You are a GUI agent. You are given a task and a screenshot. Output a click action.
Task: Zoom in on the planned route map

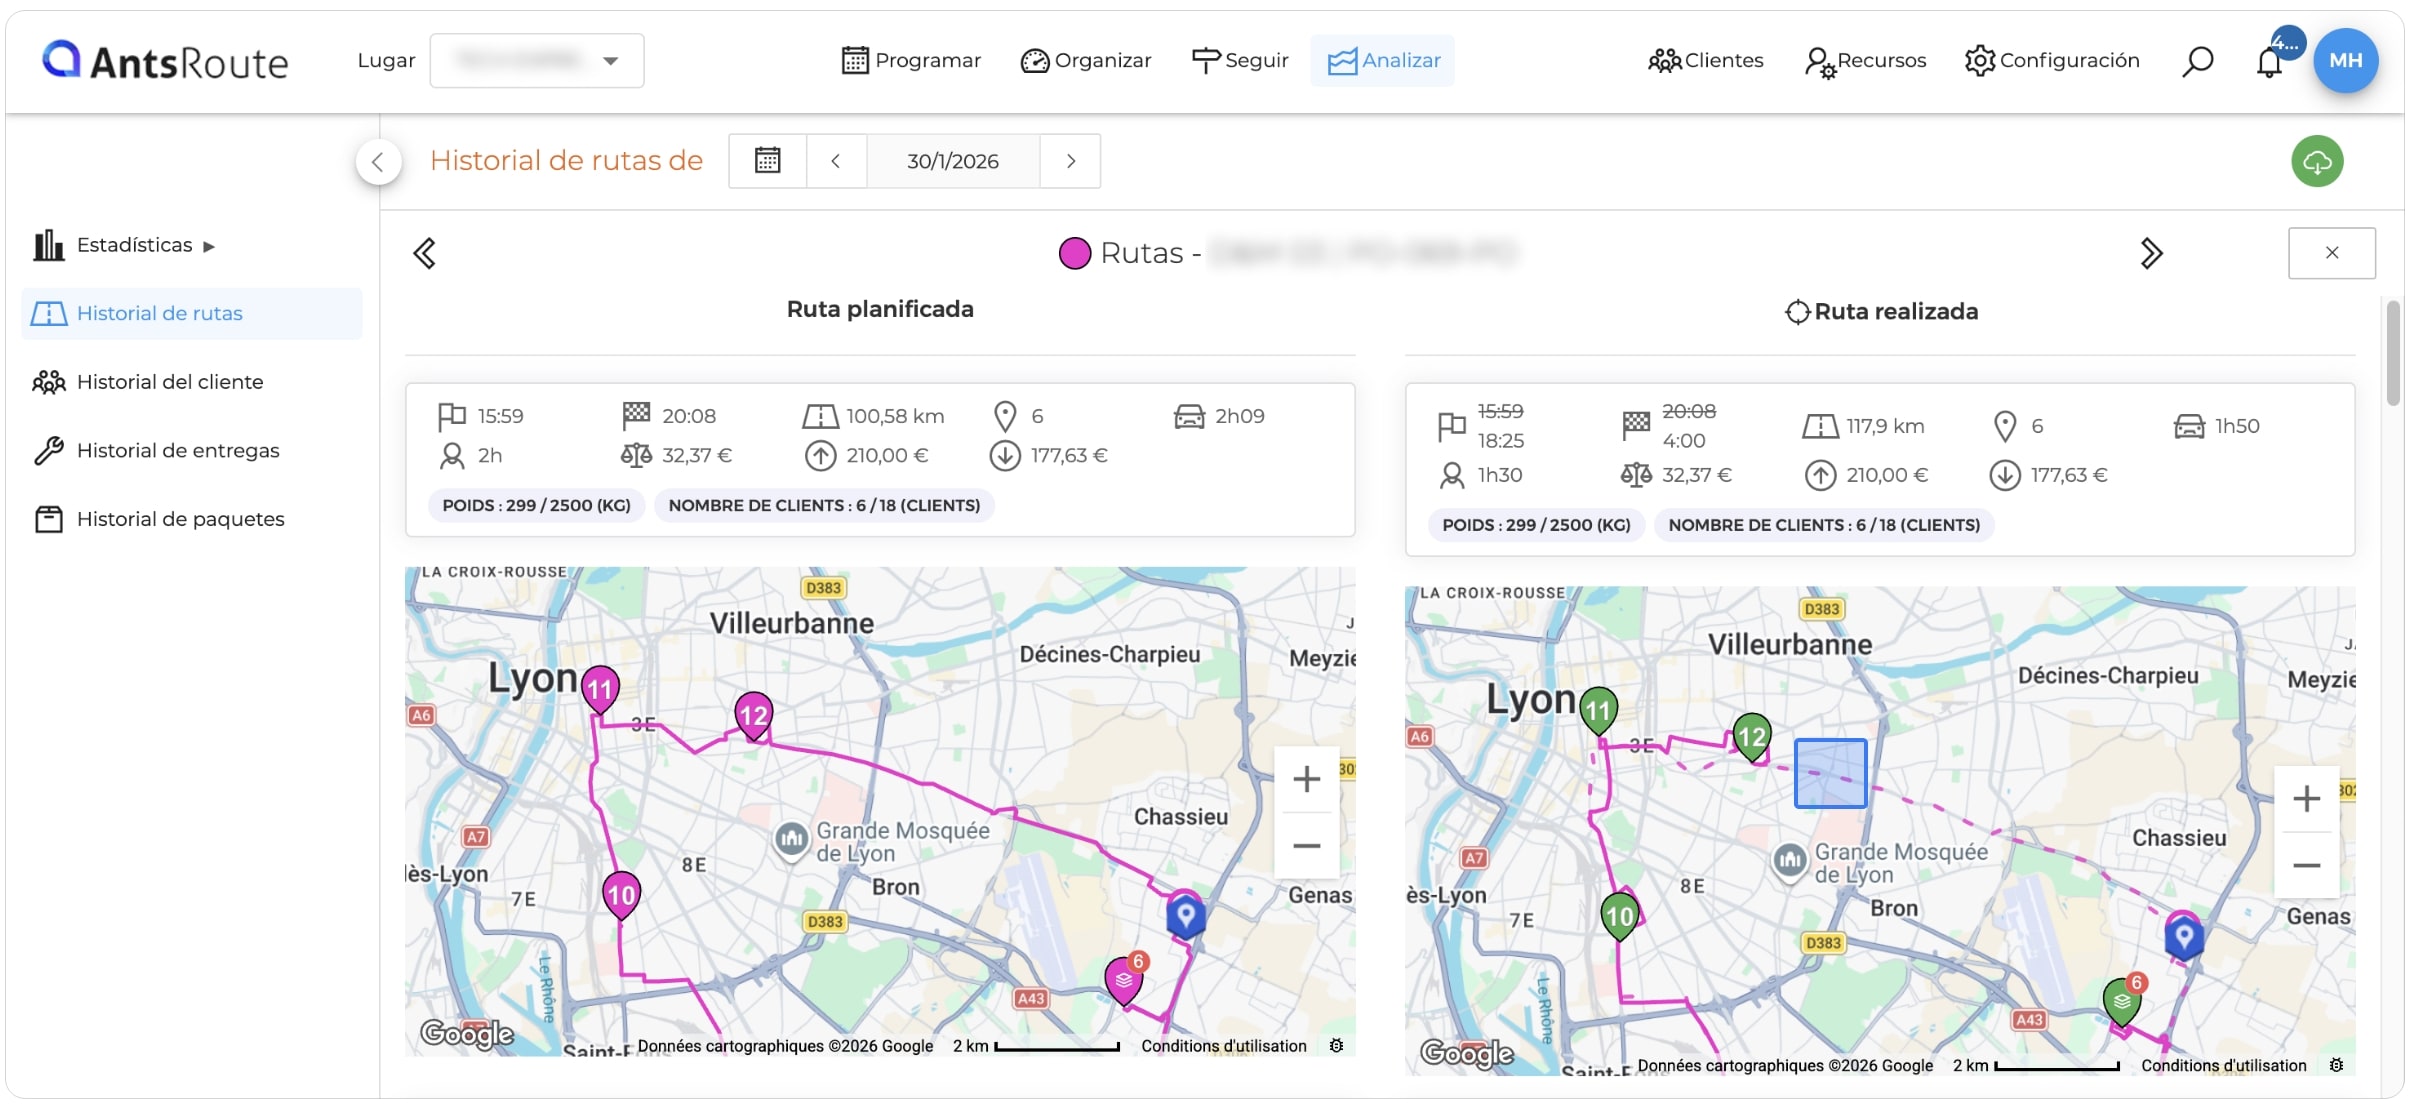pos(1306,778)
